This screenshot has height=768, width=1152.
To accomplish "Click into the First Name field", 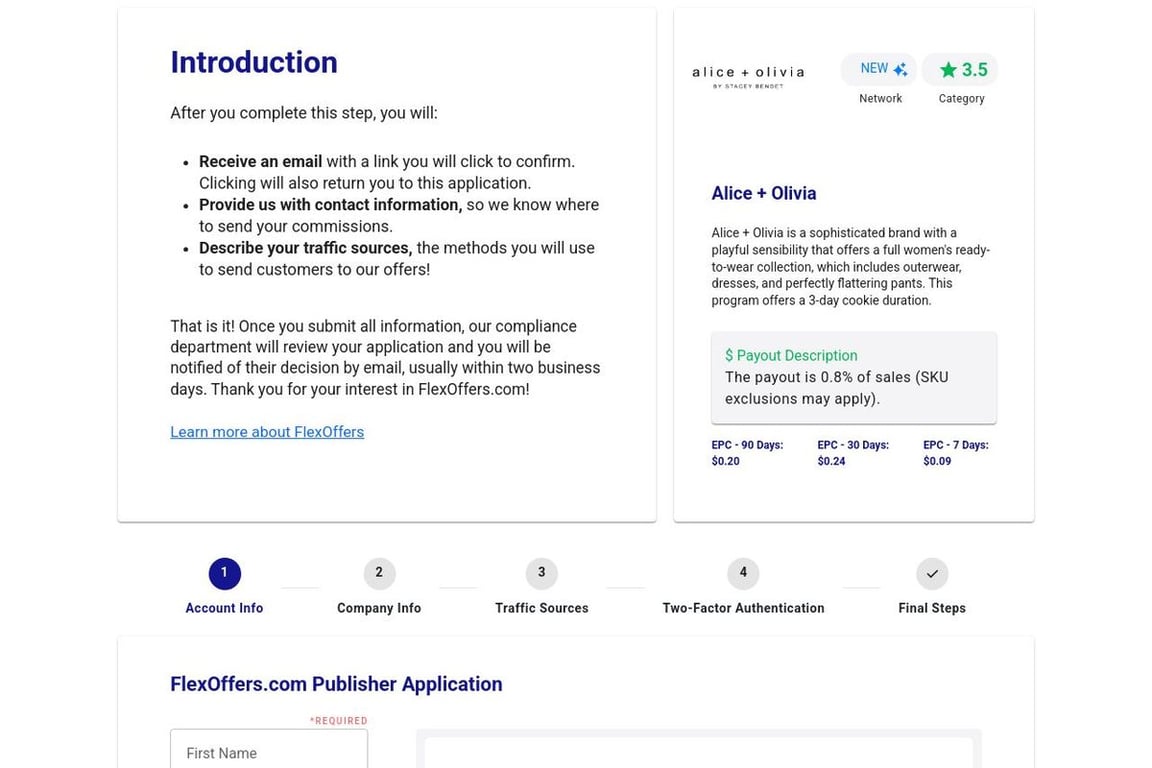I will pyautogui.click(x=269, y=750).
